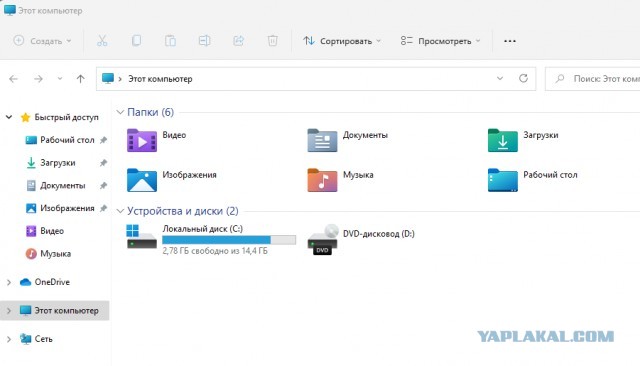640x366 pixels.
Task: Refresh the address bar location
Action: 523,78
